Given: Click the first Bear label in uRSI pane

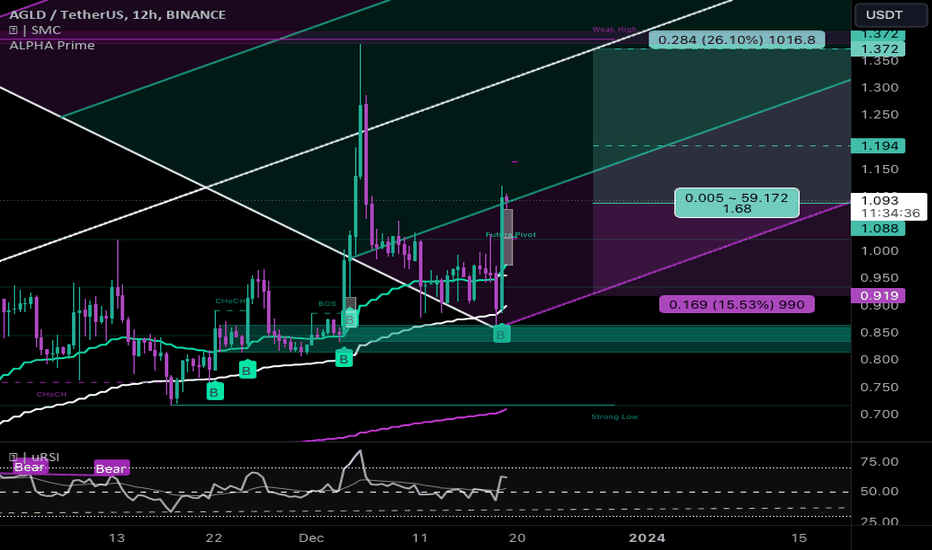Looking at the screenshot, I should (29, 467).
